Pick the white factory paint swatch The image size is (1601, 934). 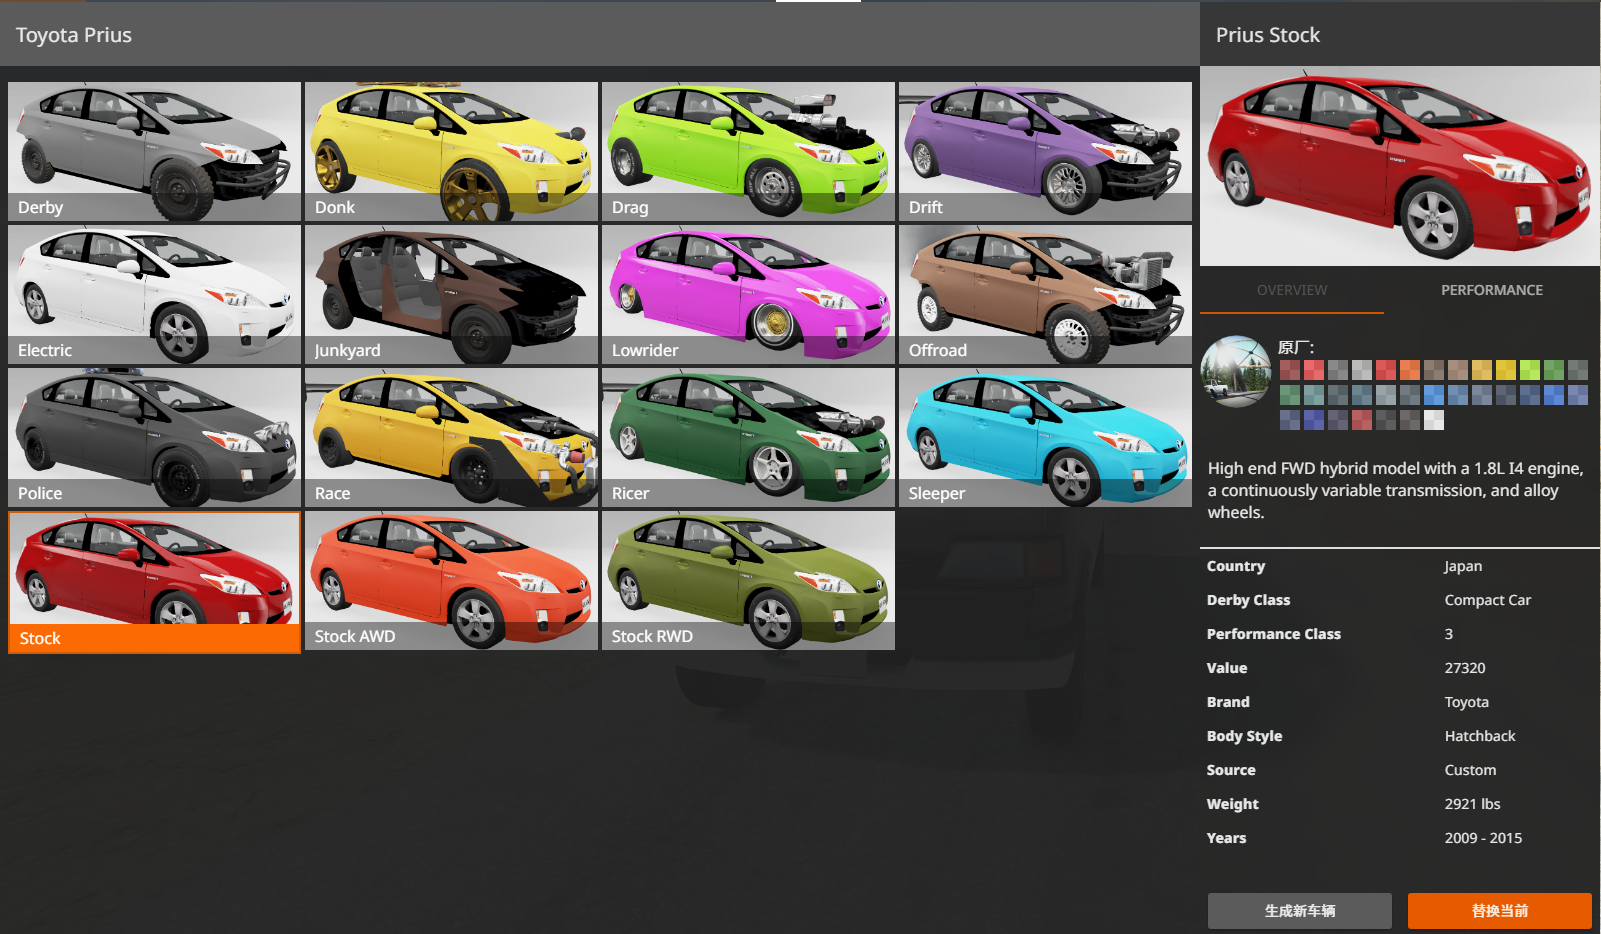click(x=1434, y=420)
